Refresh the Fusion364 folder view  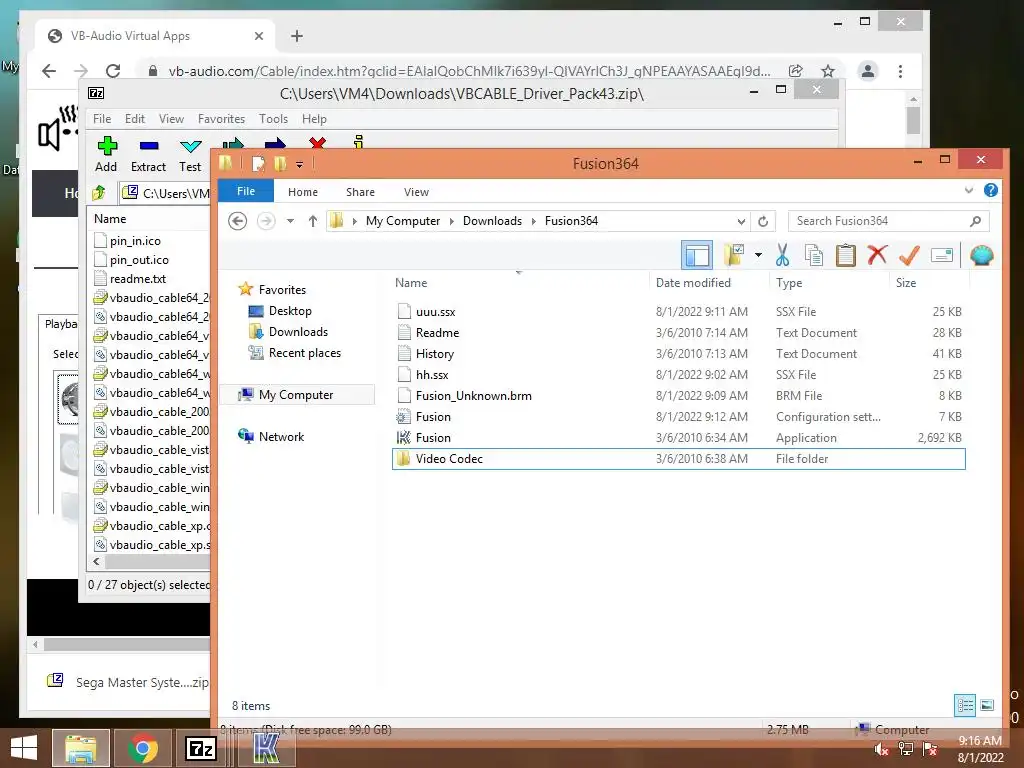[763, 221]
